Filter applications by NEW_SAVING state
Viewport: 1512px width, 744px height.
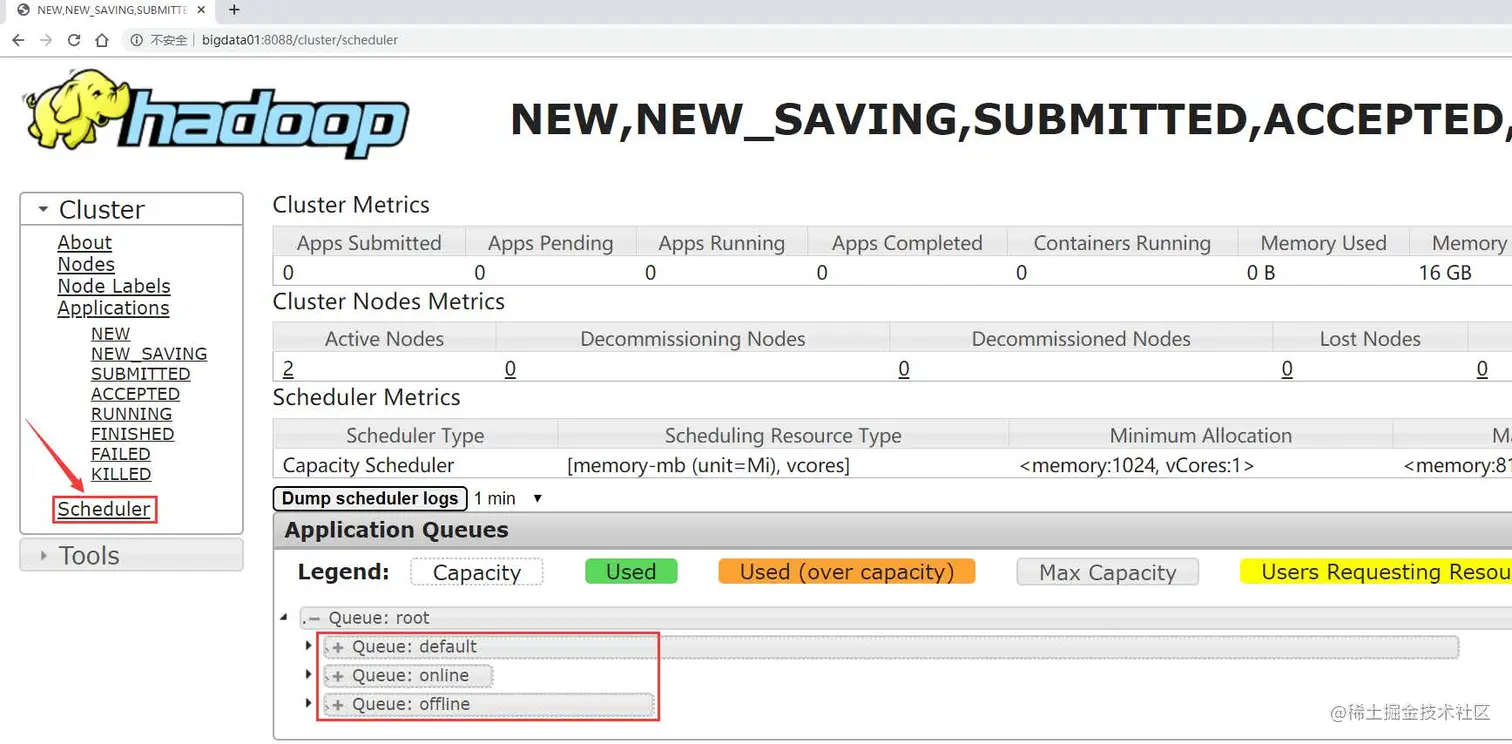click(149, 354)
